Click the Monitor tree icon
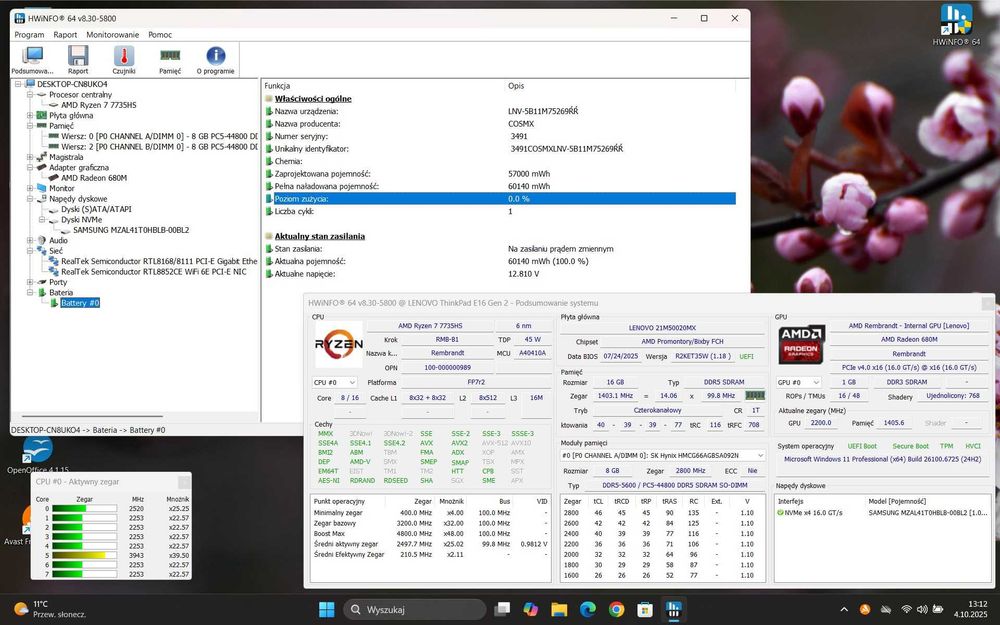This screenshot has height=625, width=1000. coord(41,188)
